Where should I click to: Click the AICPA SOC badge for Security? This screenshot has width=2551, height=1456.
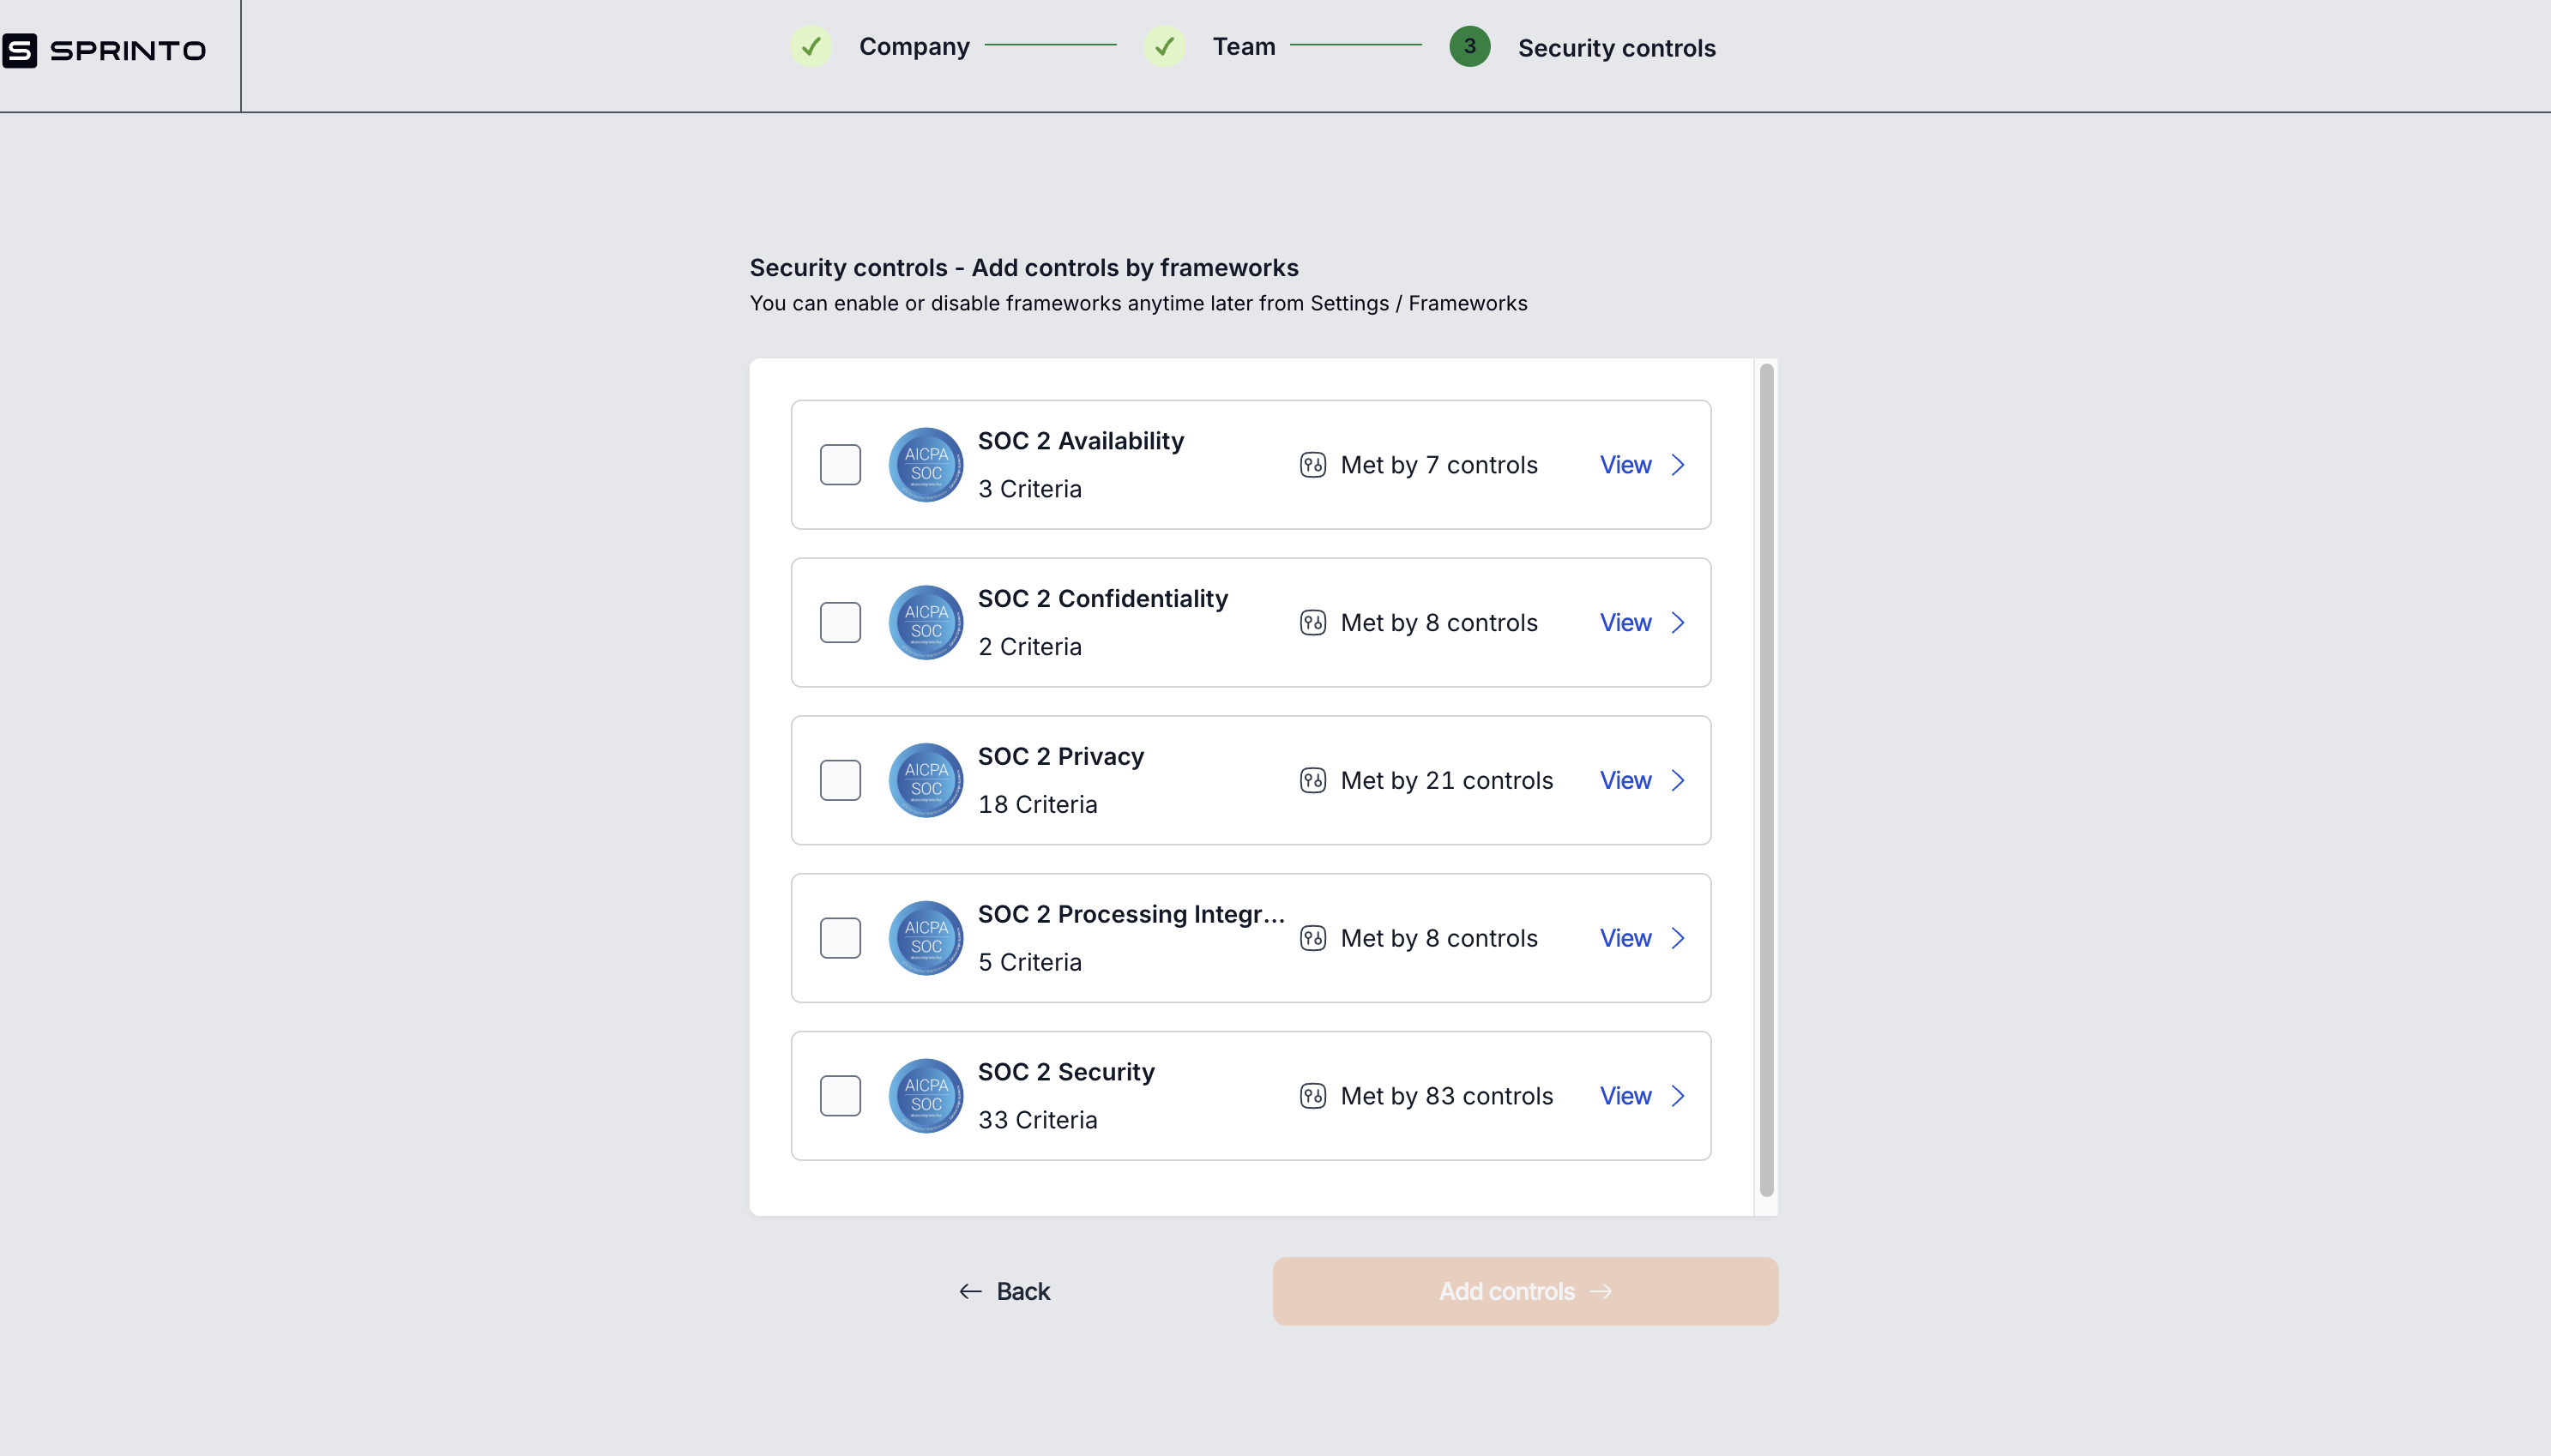coord(925,1096)
